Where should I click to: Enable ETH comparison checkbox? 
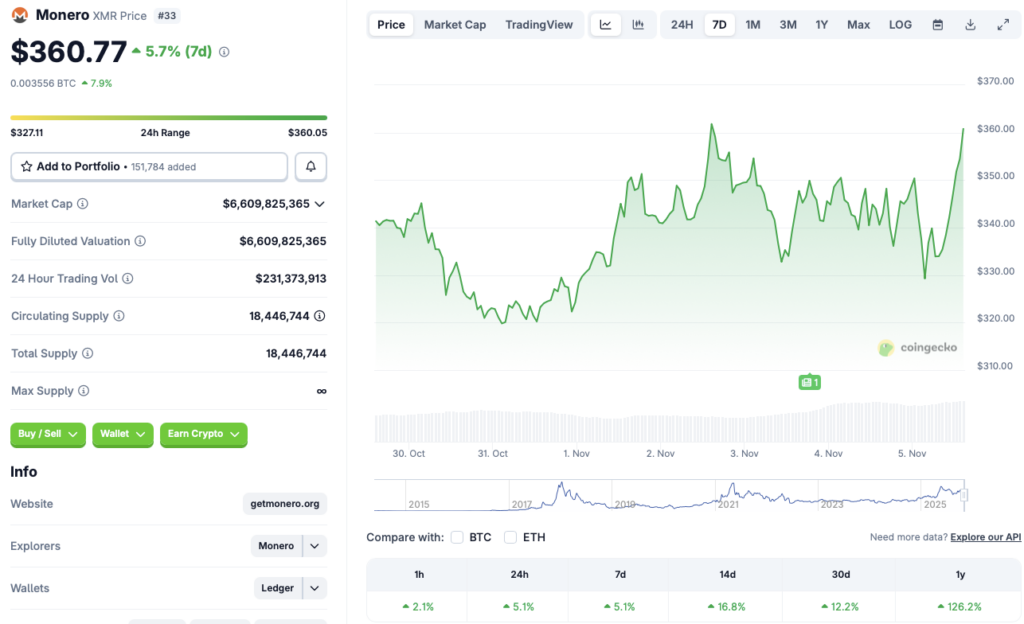(x=511, y=537)
